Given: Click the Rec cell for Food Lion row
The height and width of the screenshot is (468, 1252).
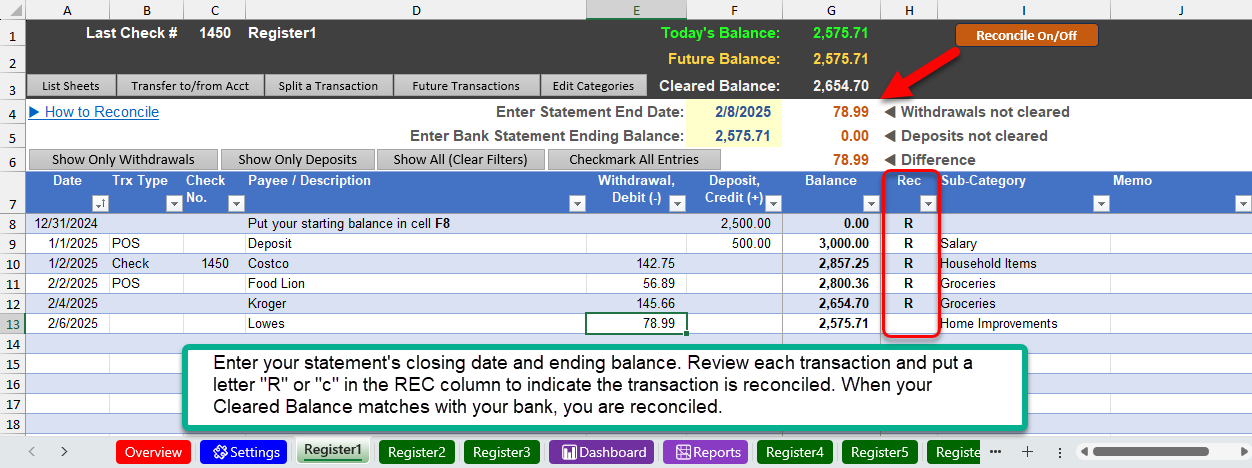Looking at the screenshot, I should click(x=909, y=283).
